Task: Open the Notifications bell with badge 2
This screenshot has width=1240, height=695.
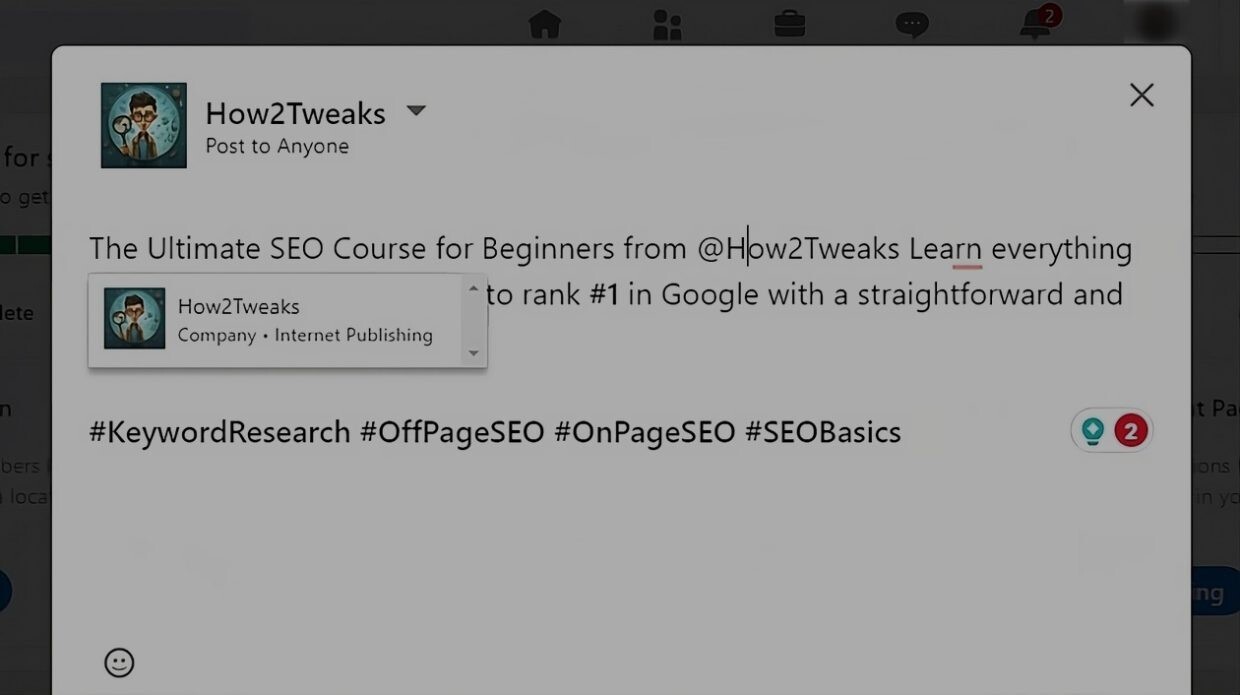Action: pos(1038,22)
